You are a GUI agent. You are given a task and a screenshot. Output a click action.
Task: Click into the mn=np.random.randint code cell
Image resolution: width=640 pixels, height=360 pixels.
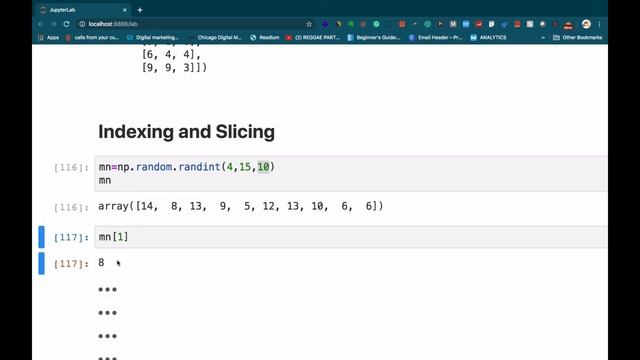351,173
